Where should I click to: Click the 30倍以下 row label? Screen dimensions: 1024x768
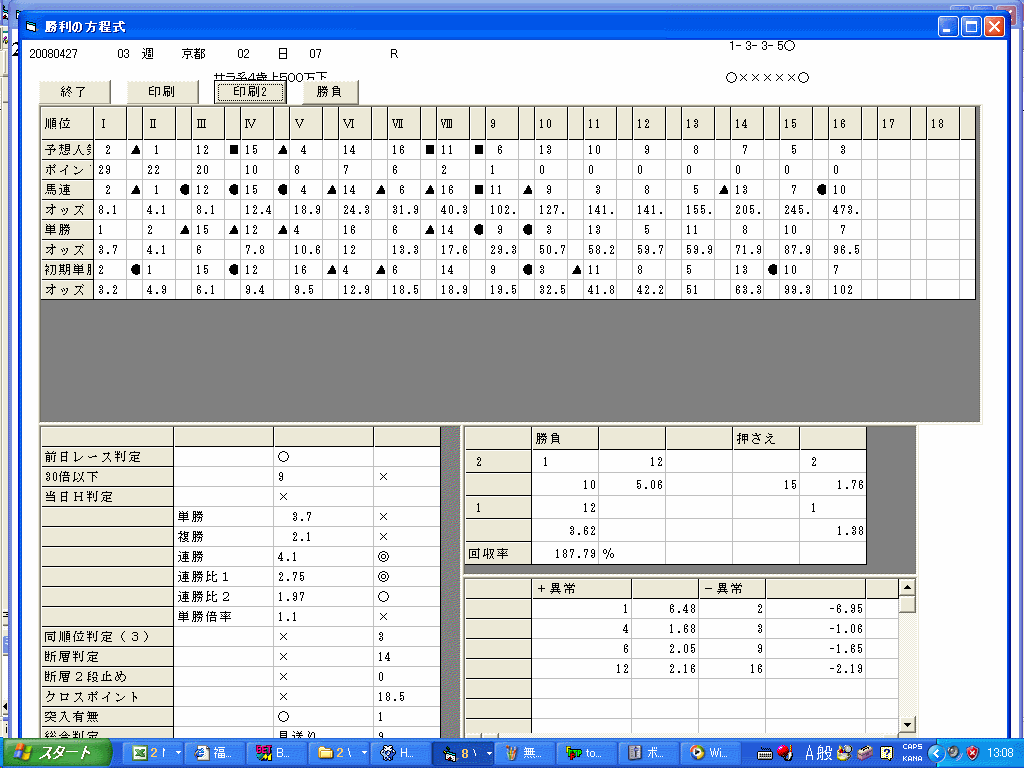tap(107, 477)
